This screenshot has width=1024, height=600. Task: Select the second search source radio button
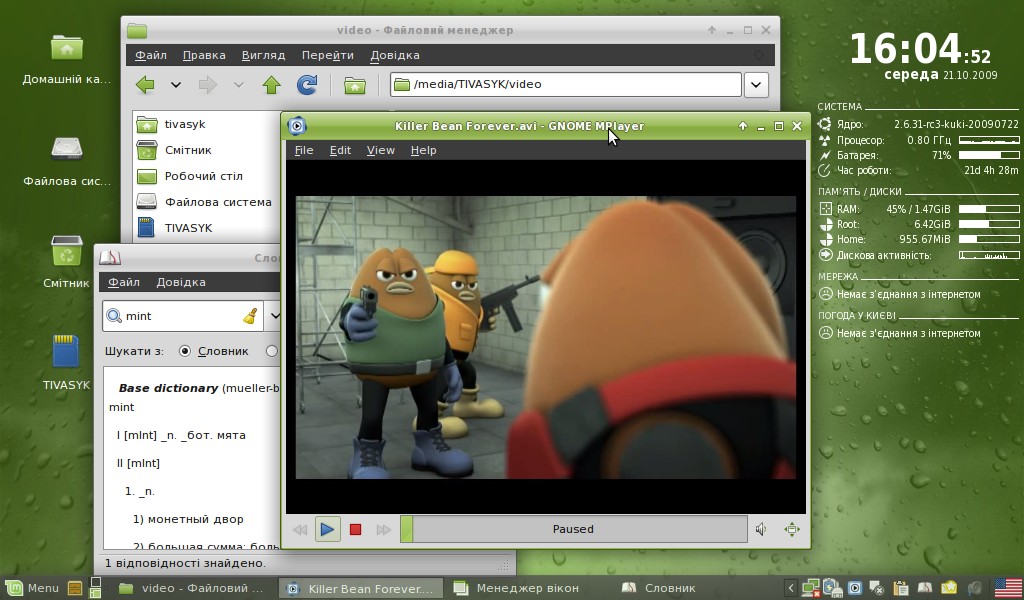(x=272, y=351)
